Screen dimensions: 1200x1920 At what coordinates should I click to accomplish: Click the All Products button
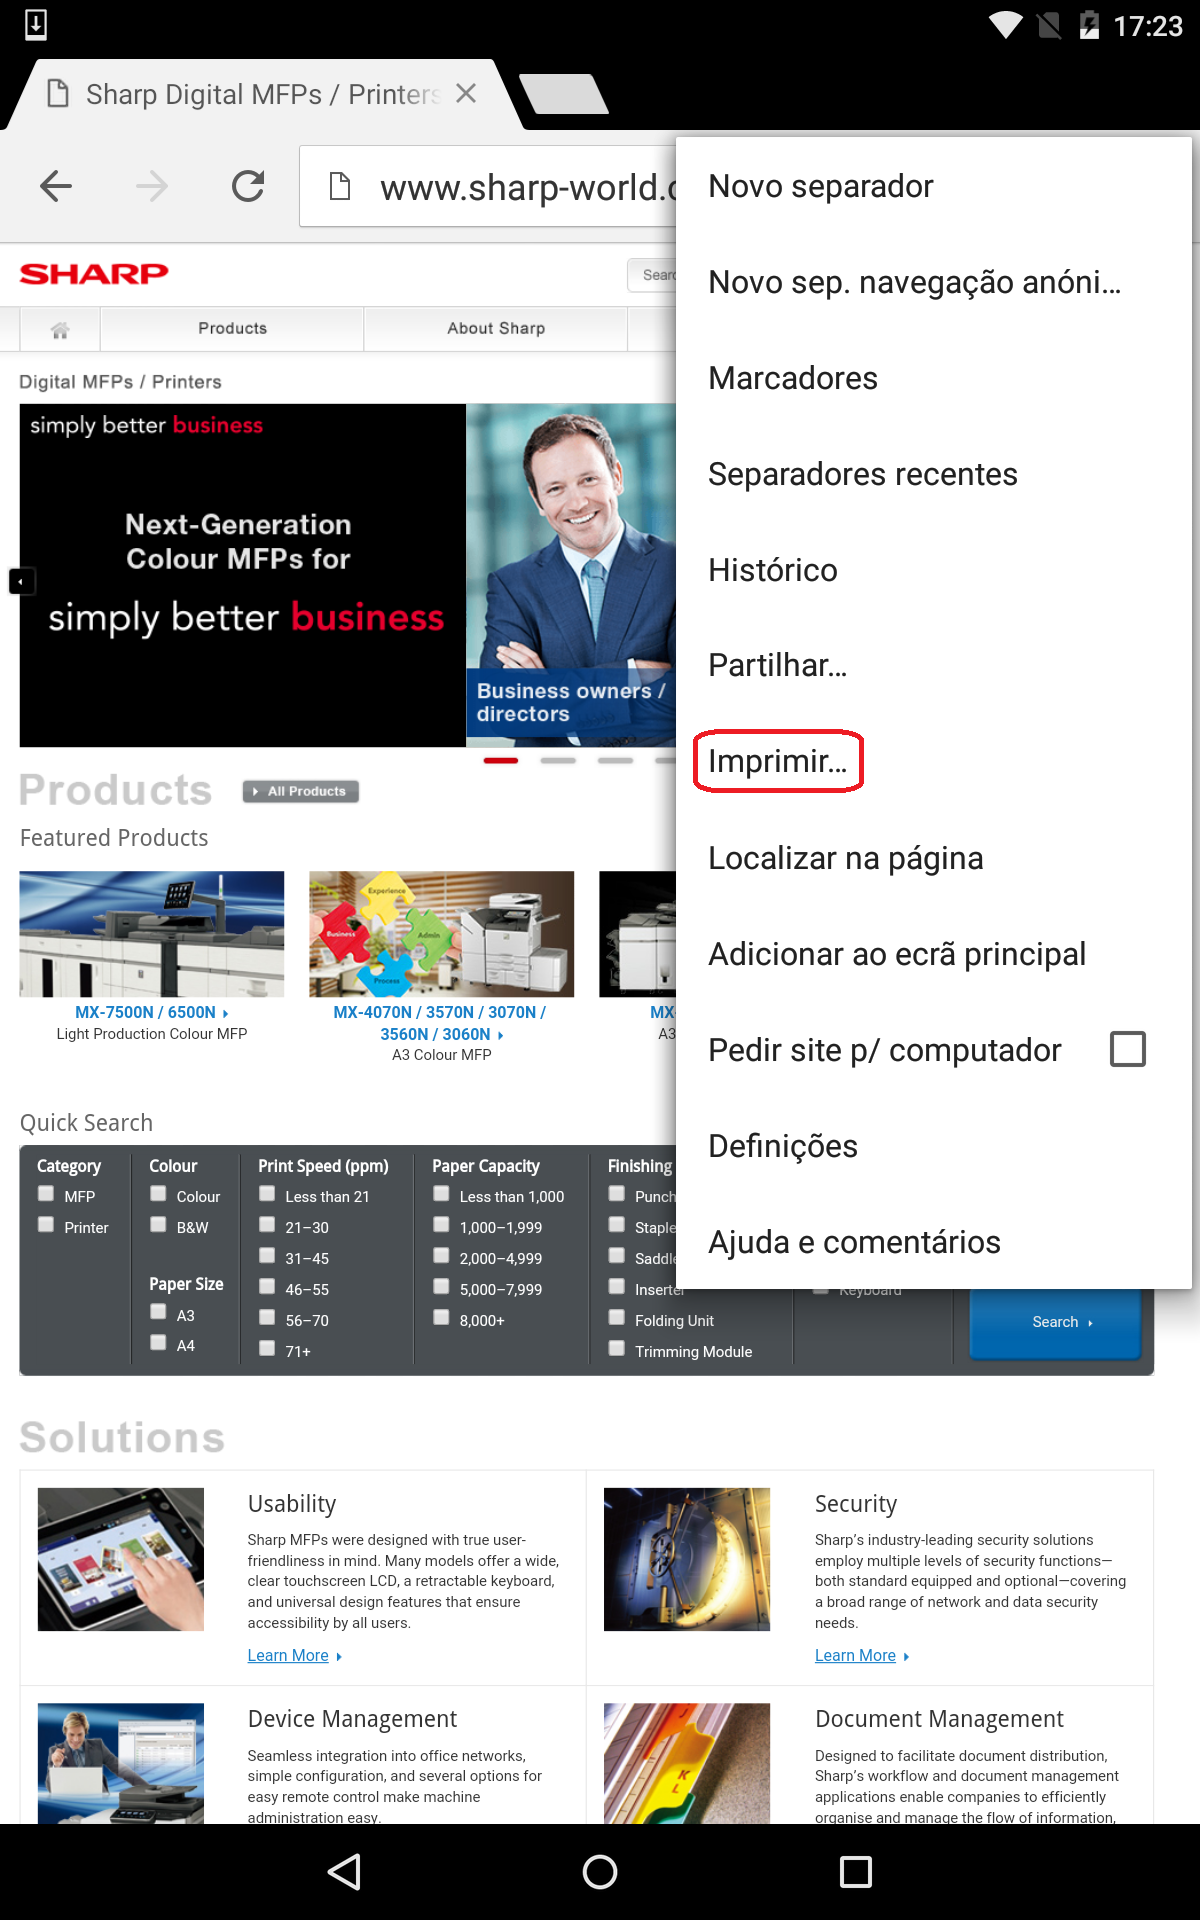coord(301,791)
